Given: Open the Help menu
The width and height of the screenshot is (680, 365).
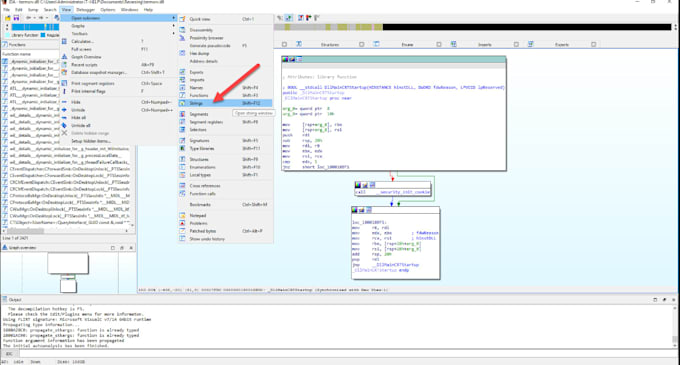Looking at the screenshot, I should tap(148, 10).
